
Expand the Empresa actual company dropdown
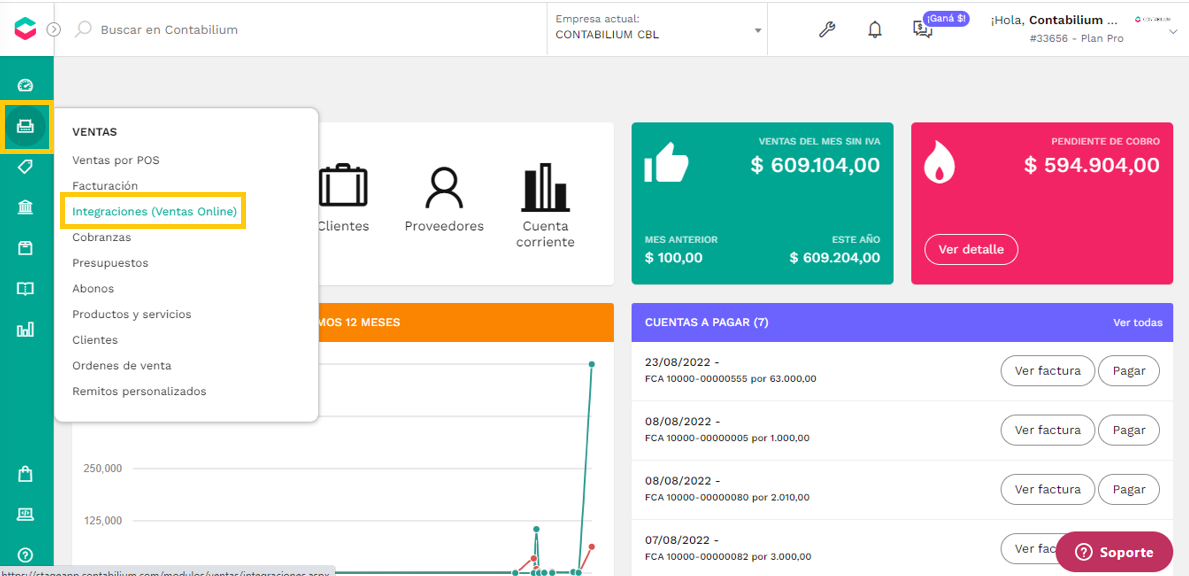click(x=757, y=29)
